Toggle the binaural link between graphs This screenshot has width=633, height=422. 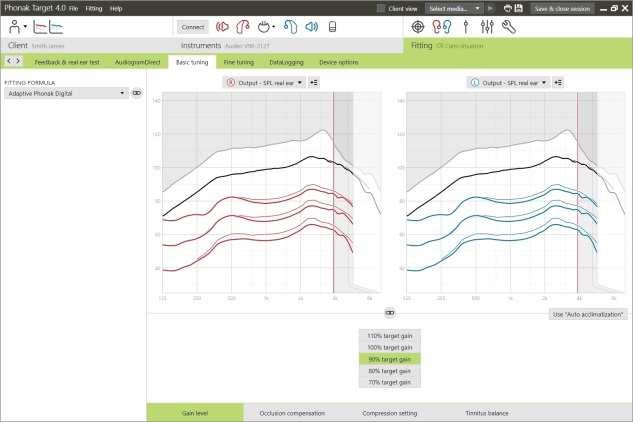click(390, 313)
